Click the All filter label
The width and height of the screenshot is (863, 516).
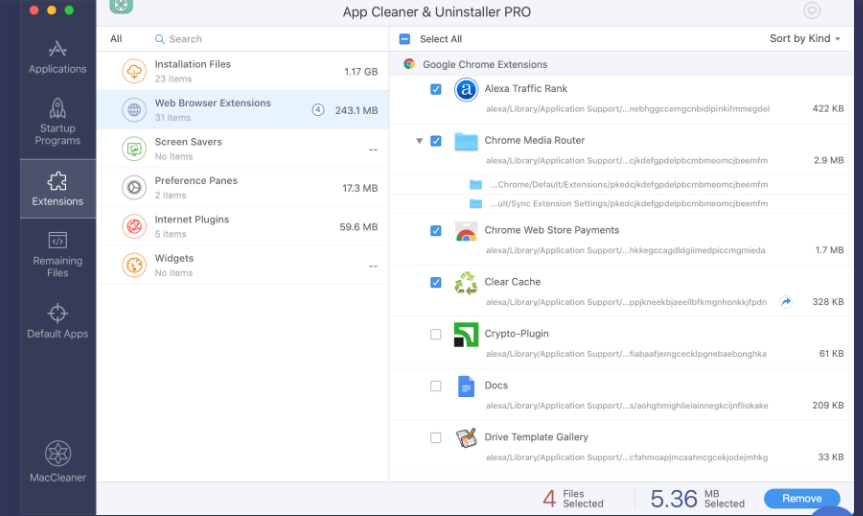116,39
